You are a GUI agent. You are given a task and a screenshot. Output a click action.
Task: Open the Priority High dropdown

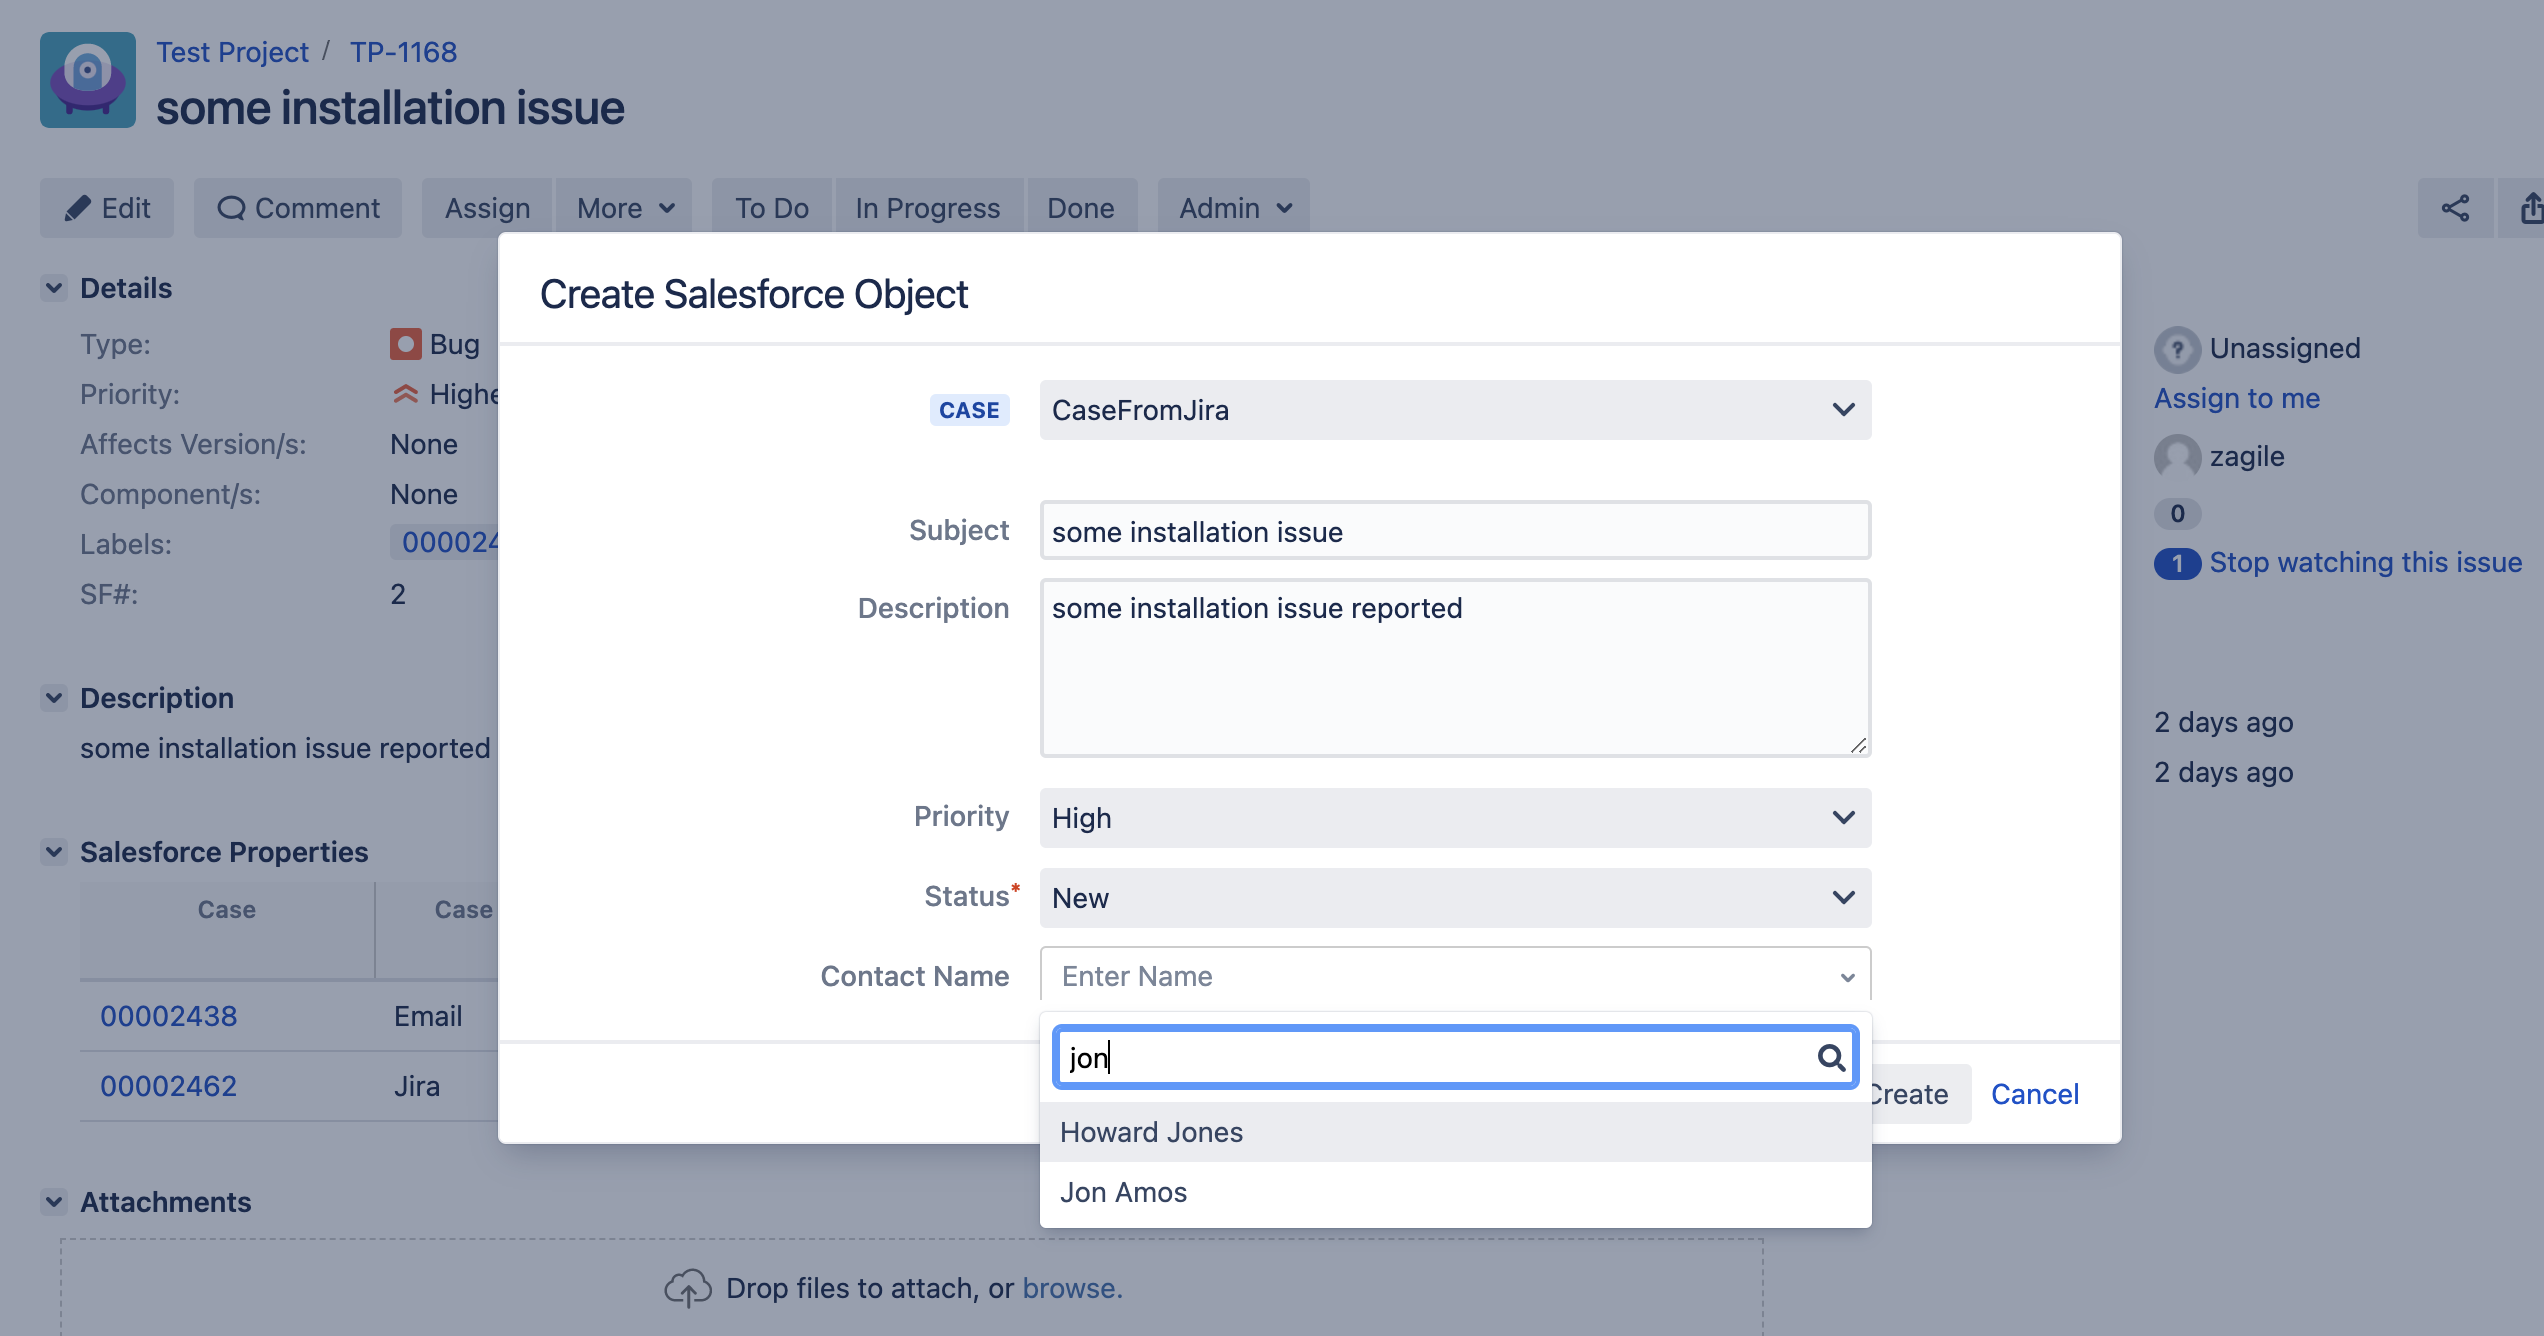tap(1455, 818)
